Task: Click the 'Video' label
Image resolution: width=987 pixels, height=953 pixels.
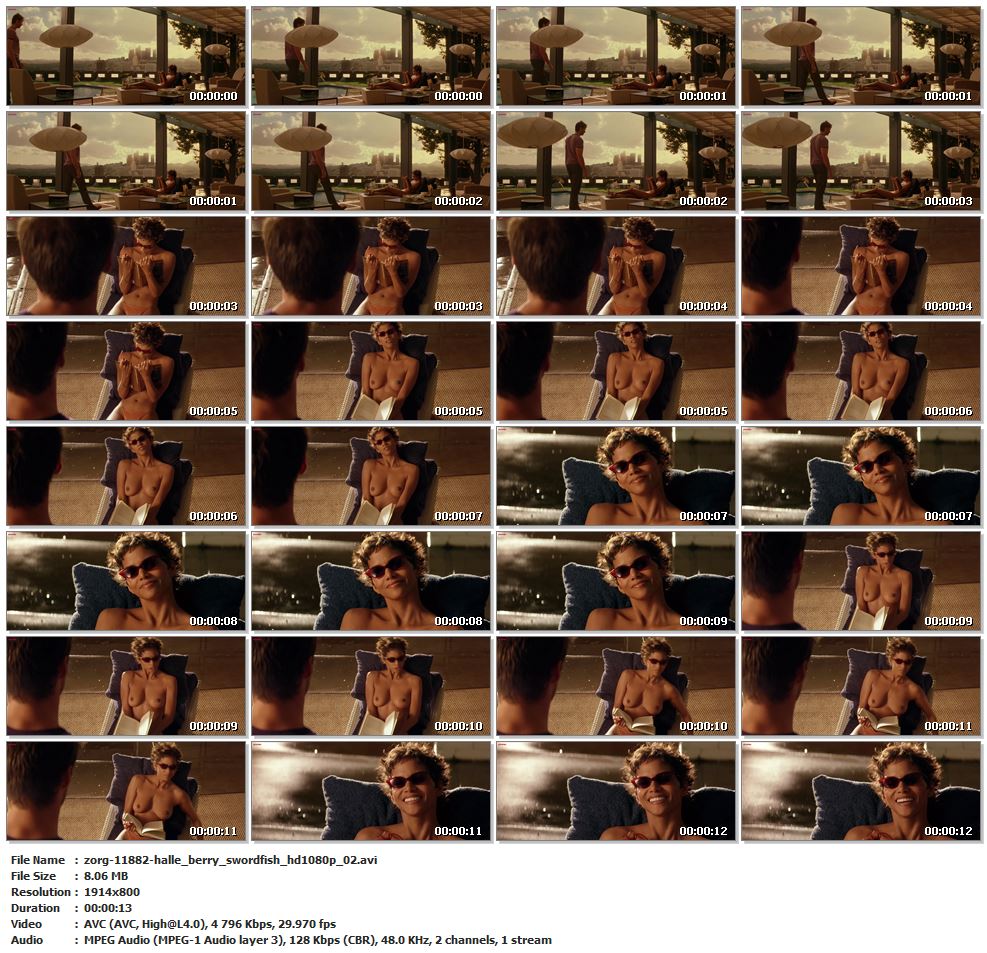Action: point(26,924)
